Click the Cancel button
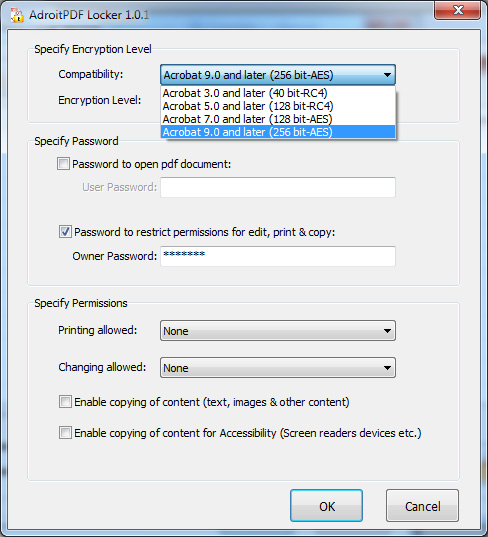488x537 pixels. pos(422,506)
